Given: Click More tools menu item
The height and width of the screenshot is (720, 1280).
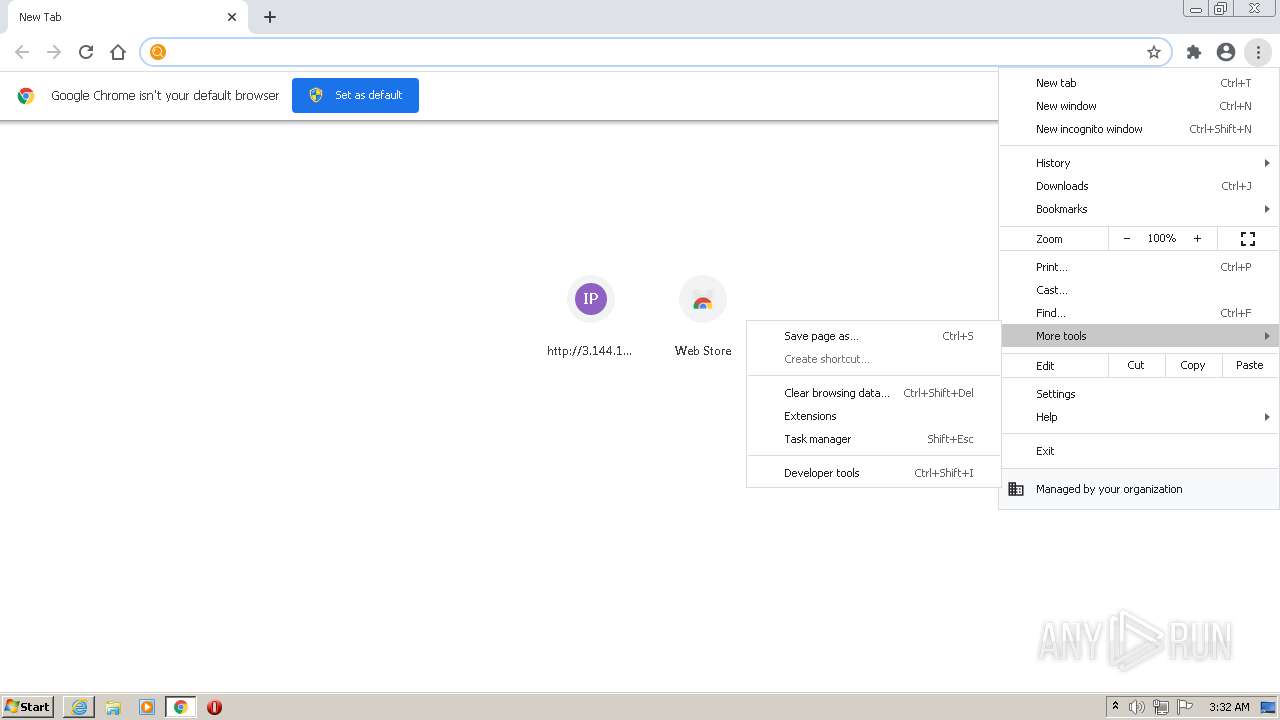Looking at the screenshot, I should tap(1139, 336).
